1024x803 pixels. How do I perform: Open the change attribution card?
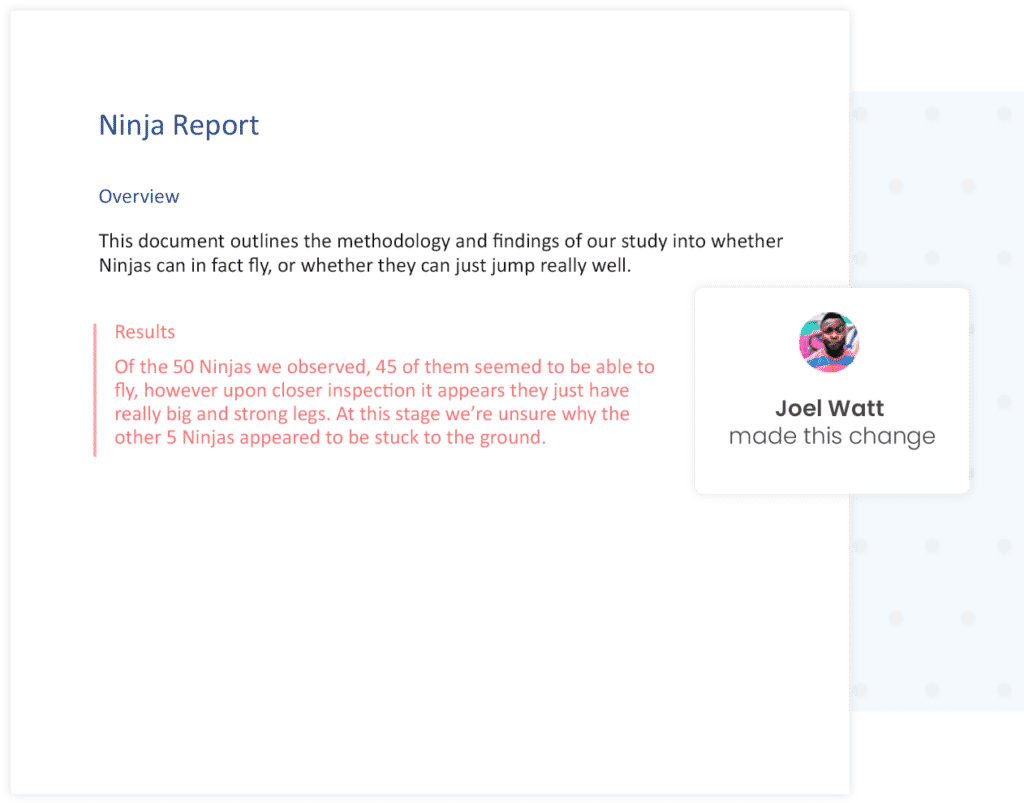click(830, 390)
